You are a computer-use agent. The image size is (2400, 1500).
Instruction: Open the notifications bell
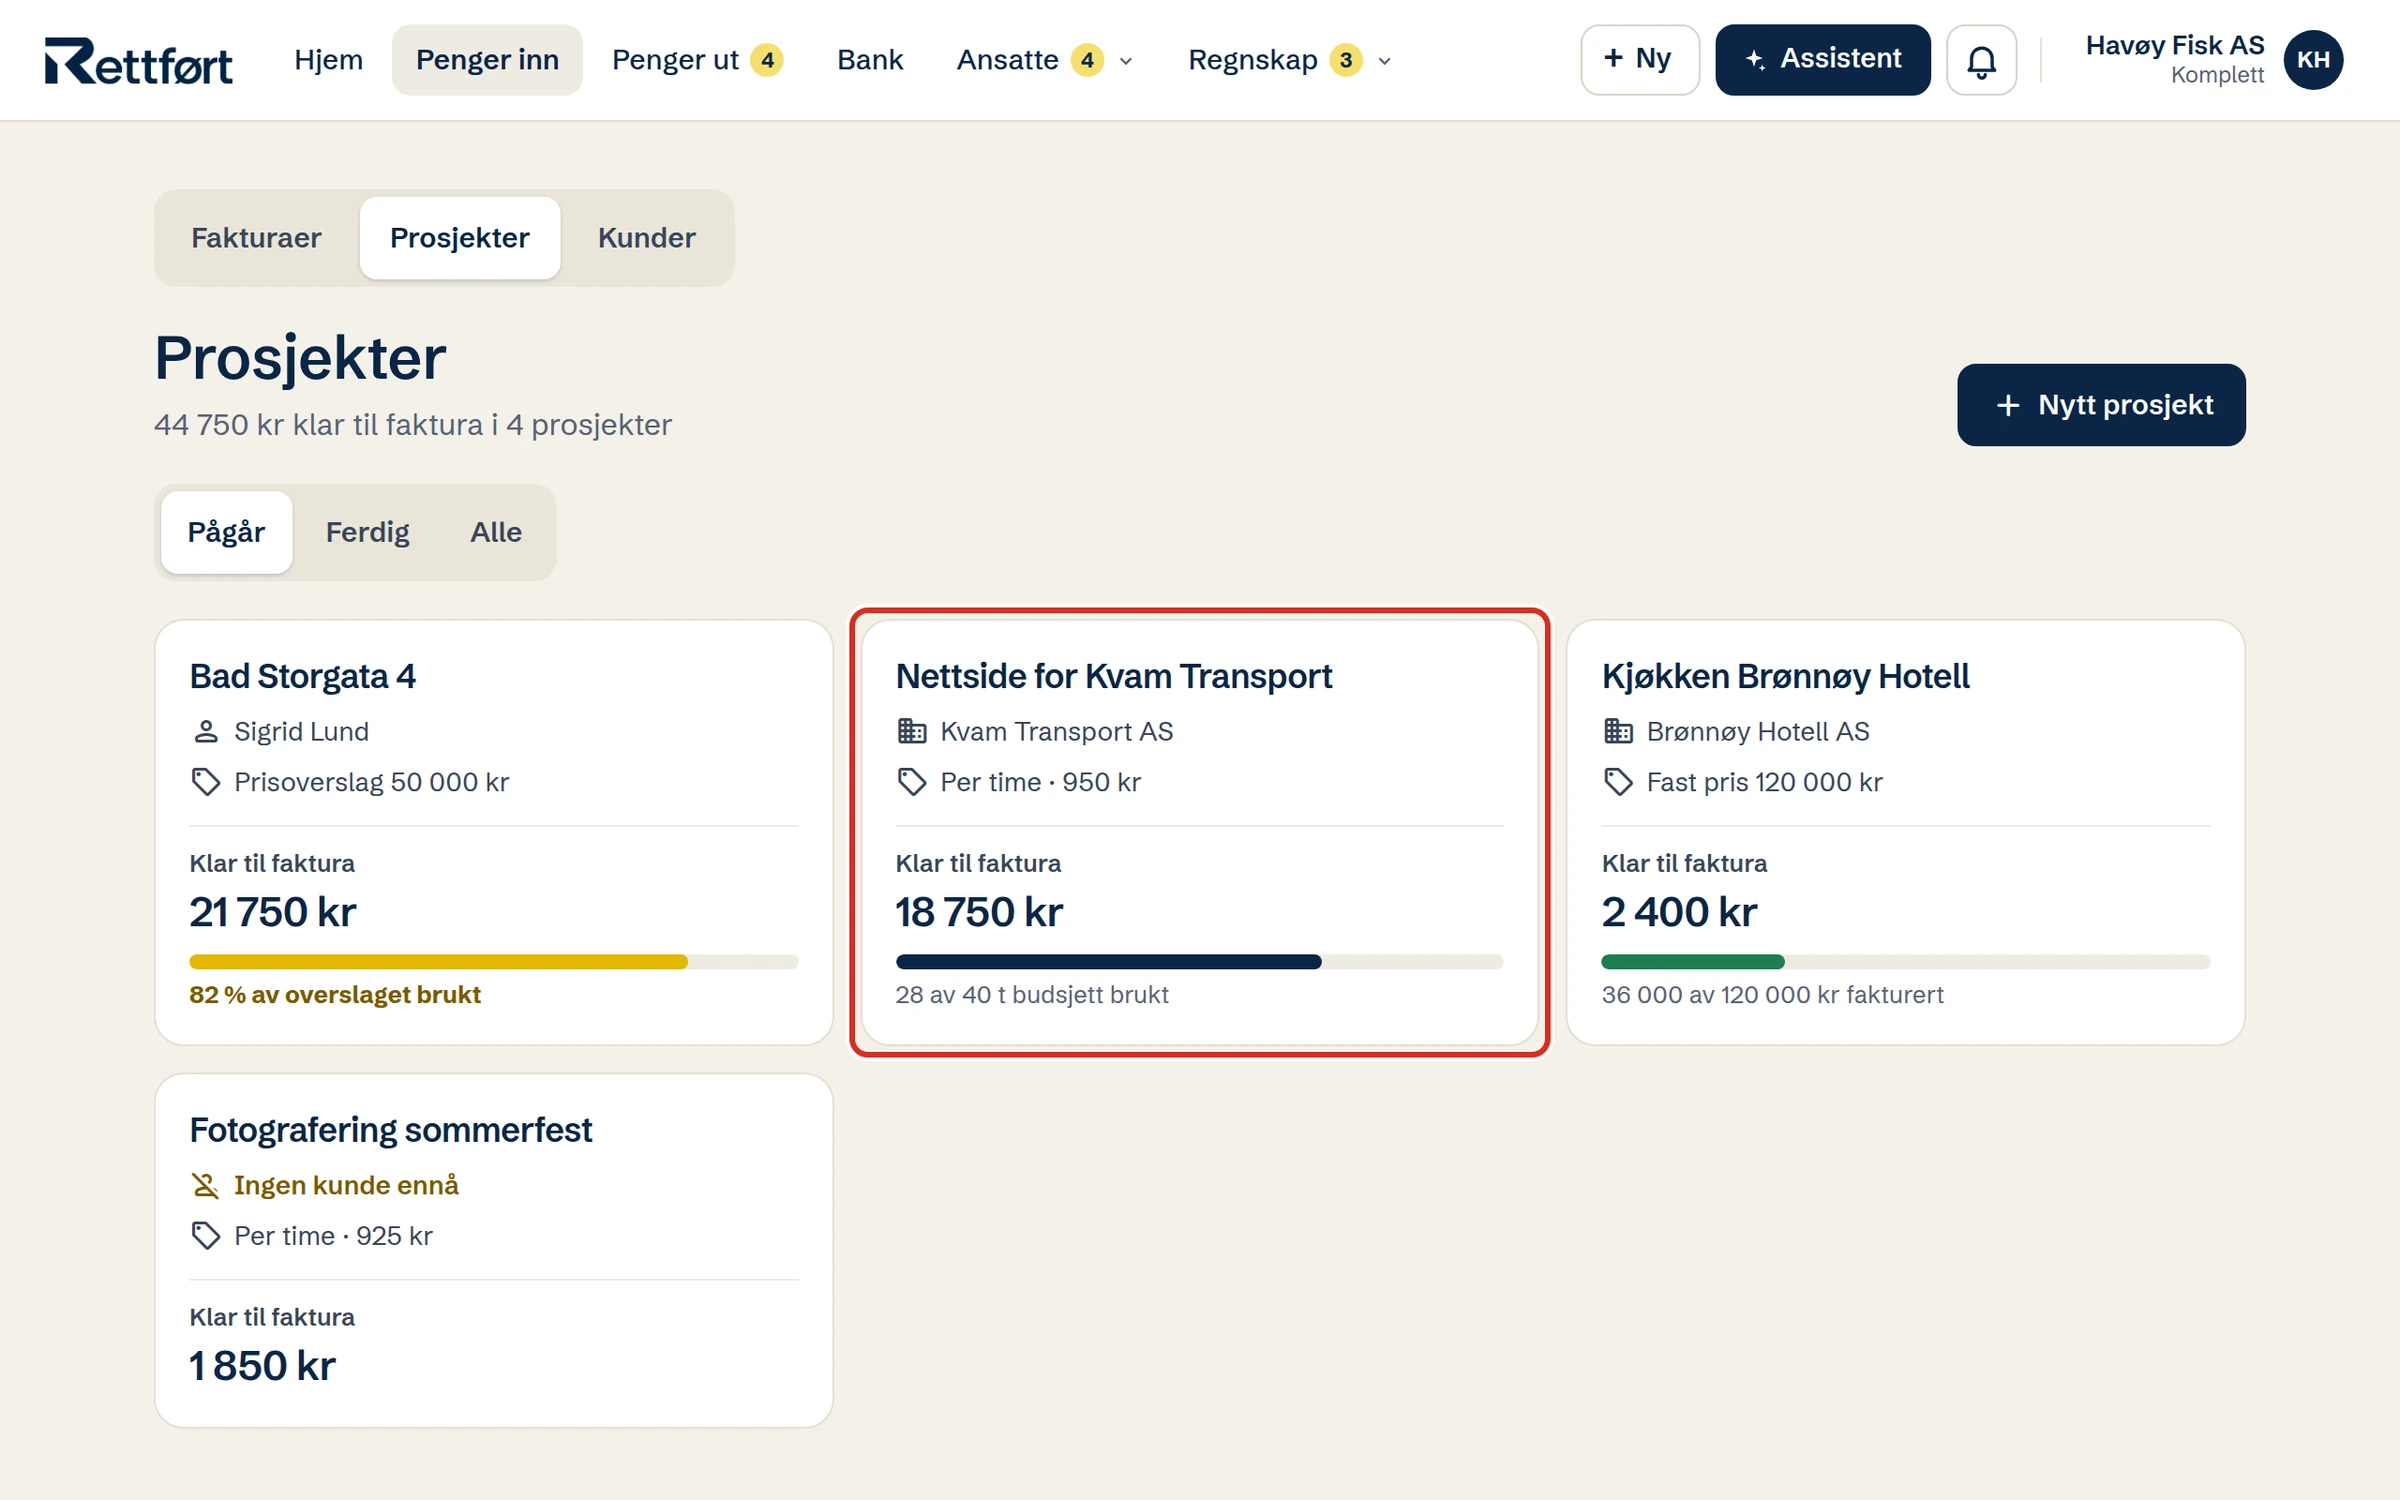(1981, 60)
